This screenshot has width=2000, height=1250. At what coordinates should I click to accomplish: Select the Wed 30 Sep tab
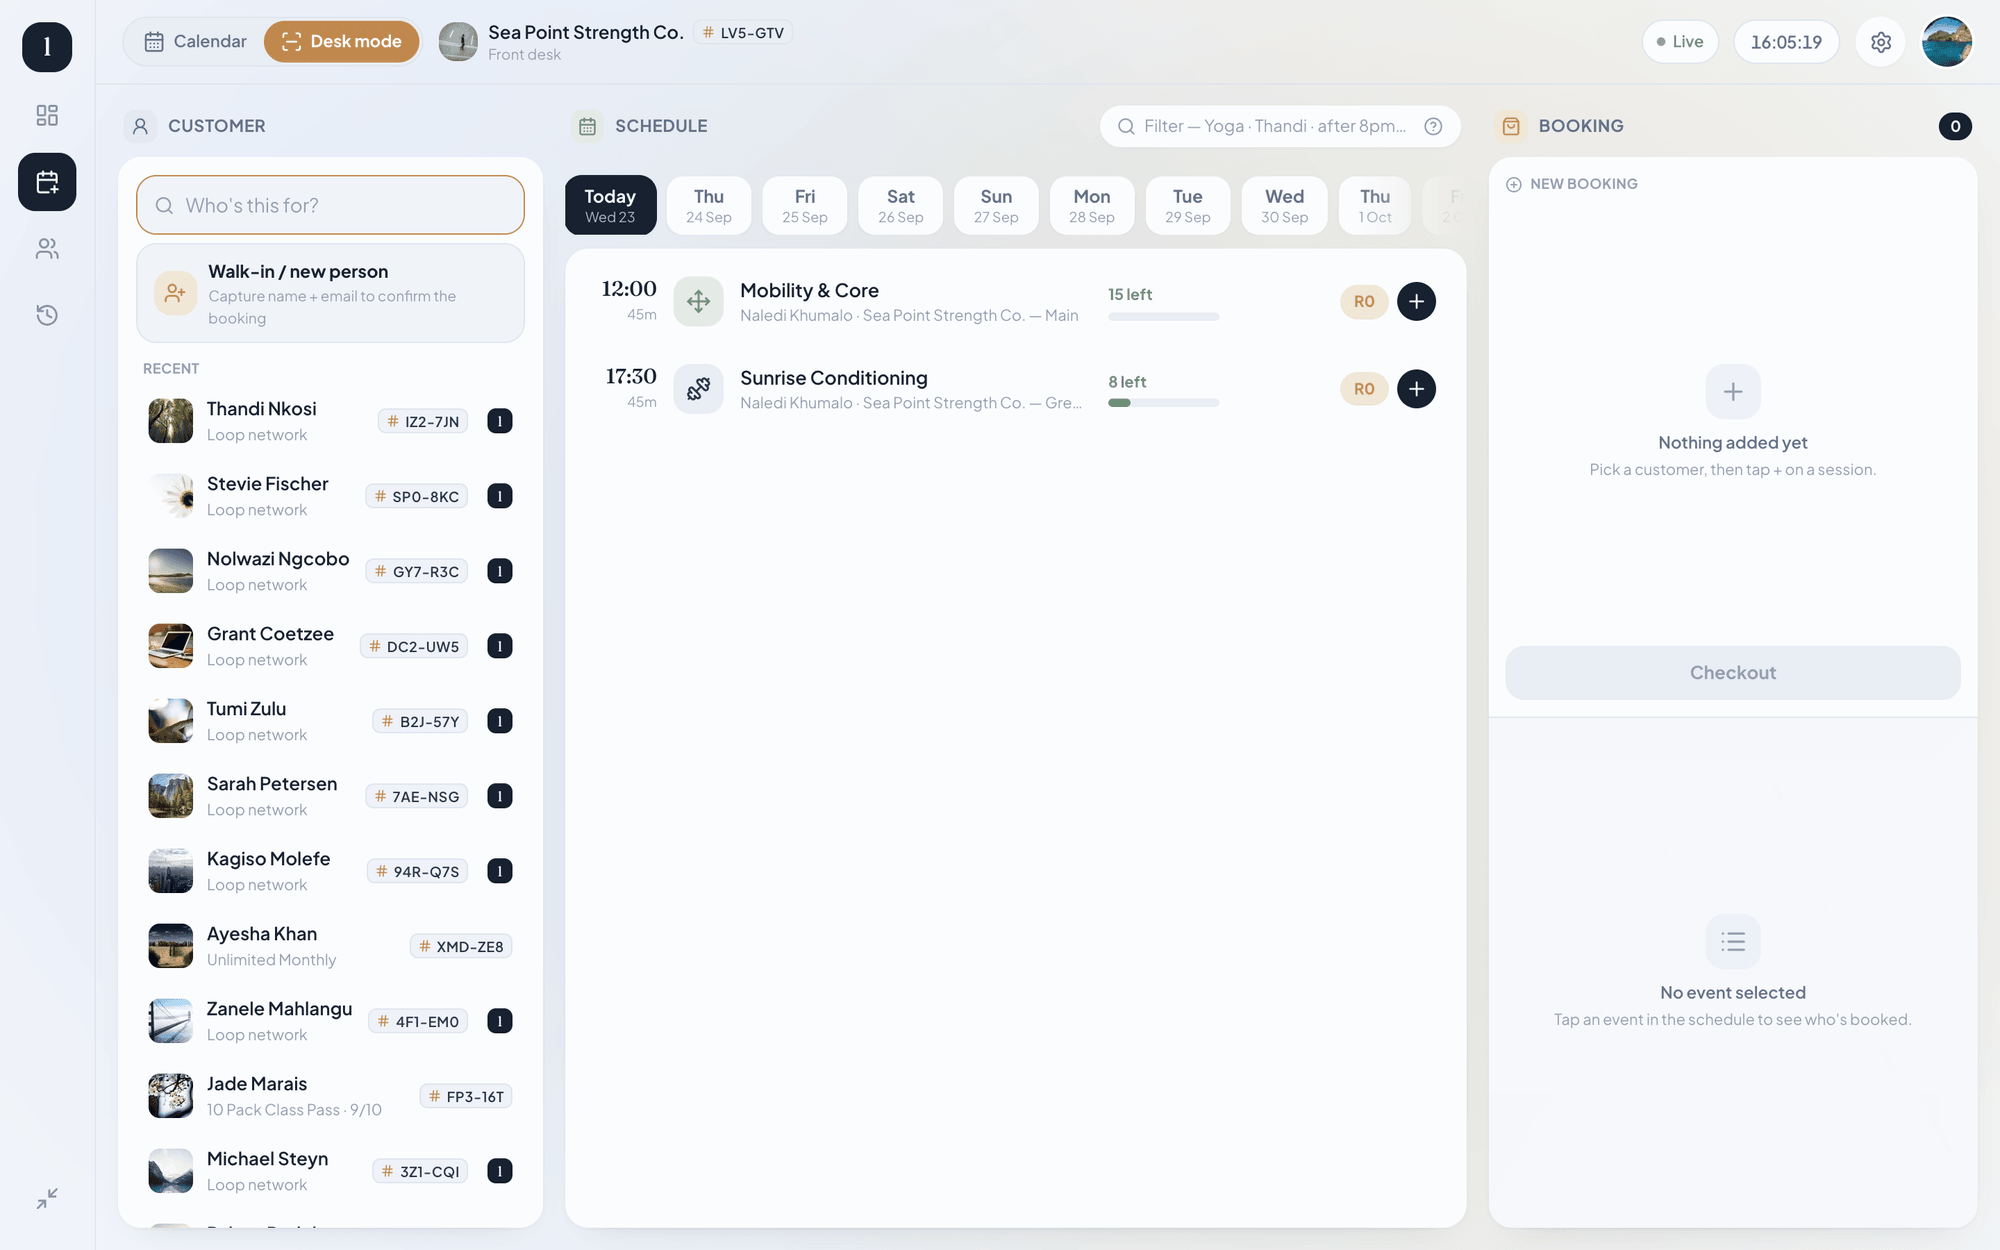click(x=1285, y=205)
